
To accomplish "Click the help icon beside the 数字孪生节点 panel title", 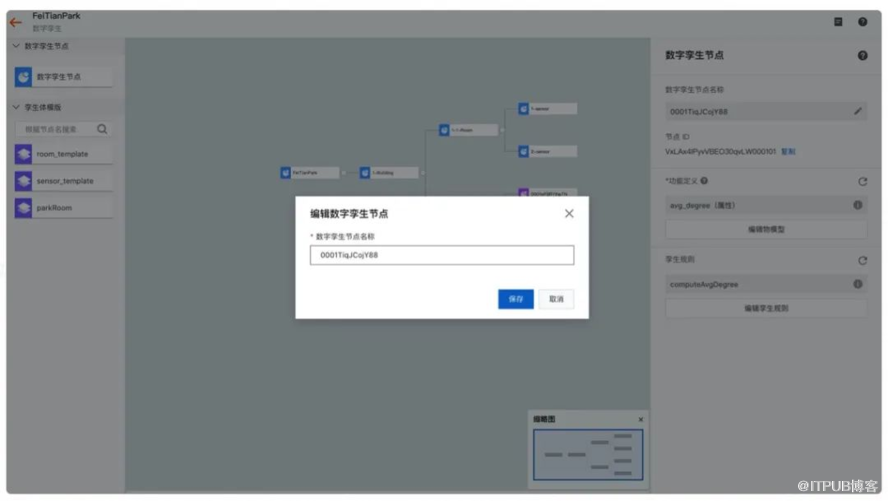I will click(862, 55).
